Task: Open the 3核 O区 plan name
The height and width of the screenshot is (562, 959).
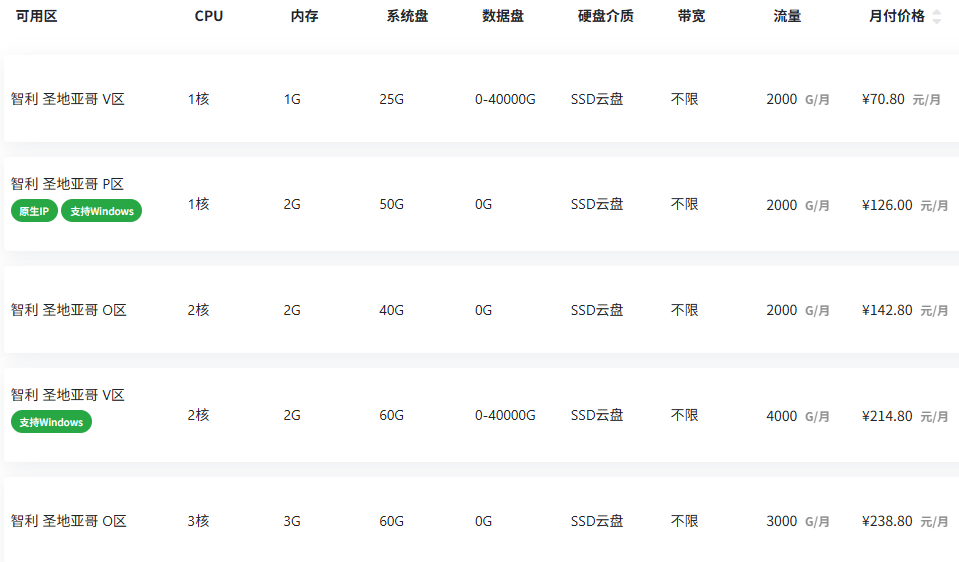Action: click(69, 521)
